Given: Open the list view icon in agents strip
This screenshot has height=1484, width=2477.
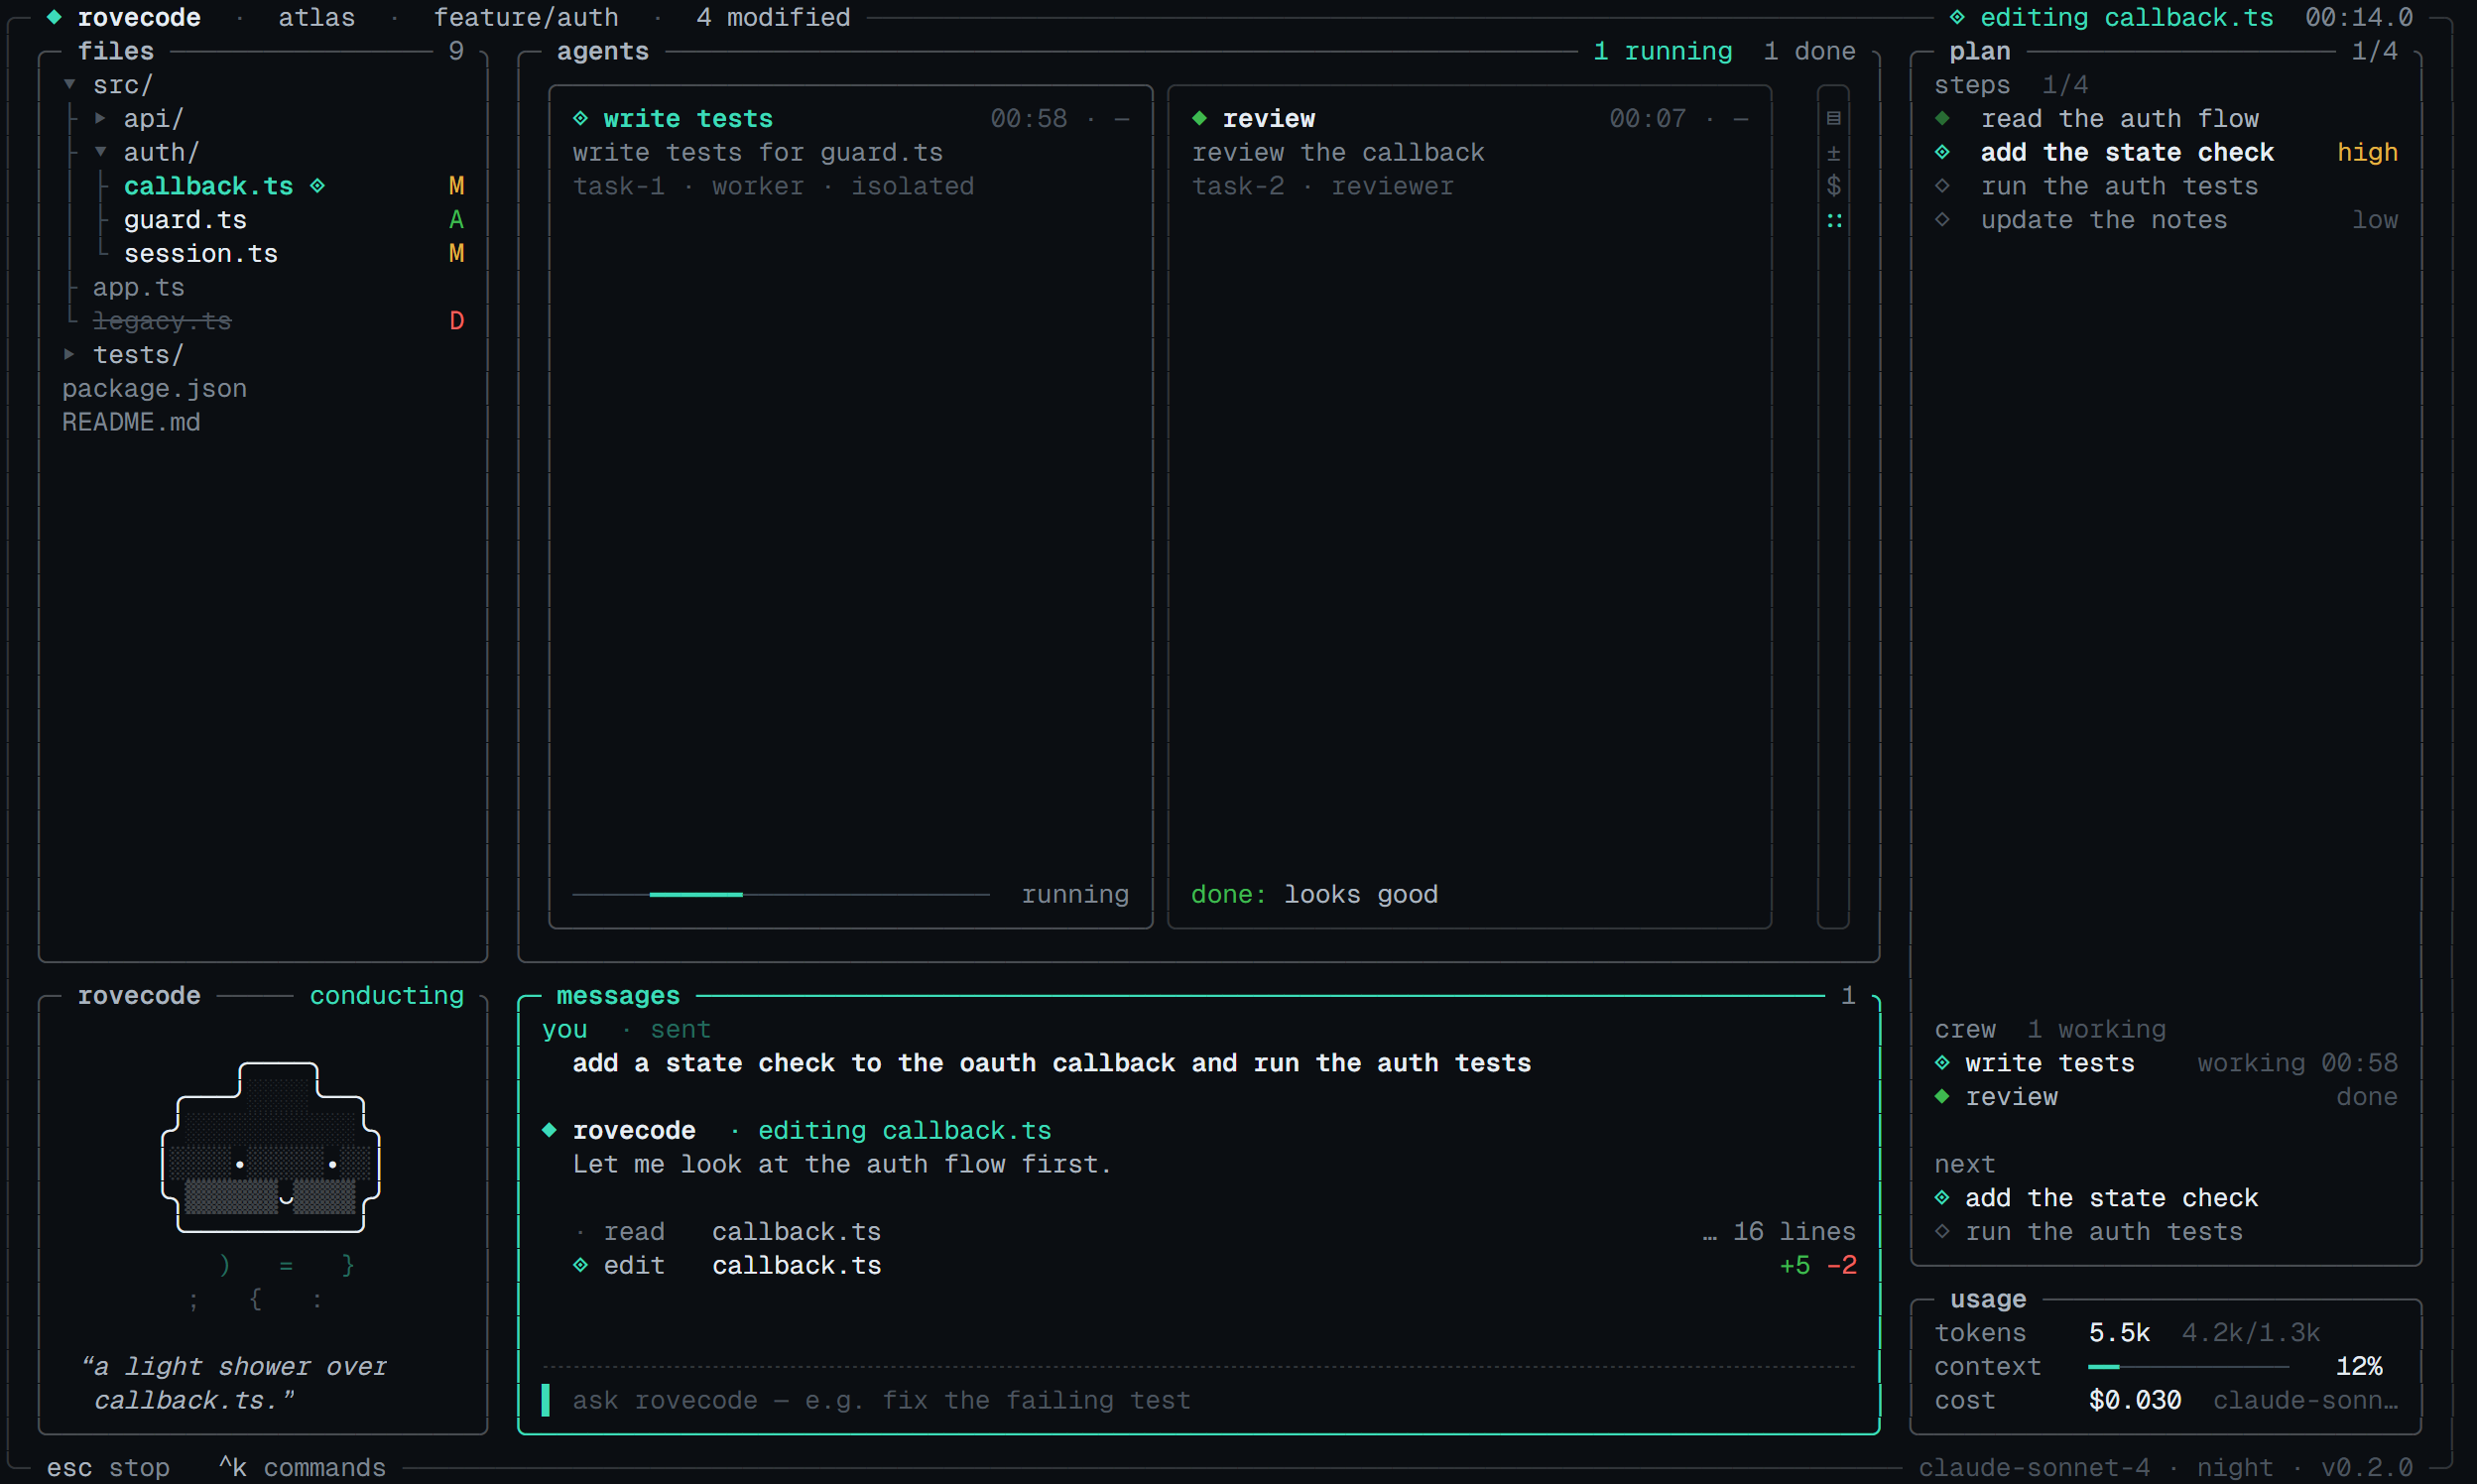Looking at the screenshot, I should coord(1833,118).
